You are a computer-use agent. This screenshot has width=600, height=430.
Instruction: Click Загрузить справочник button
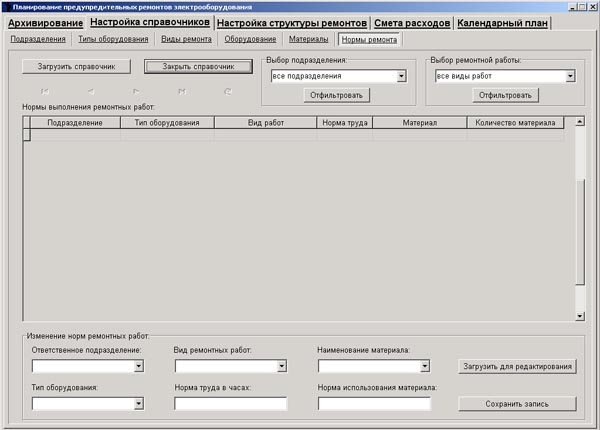point(77,67)
